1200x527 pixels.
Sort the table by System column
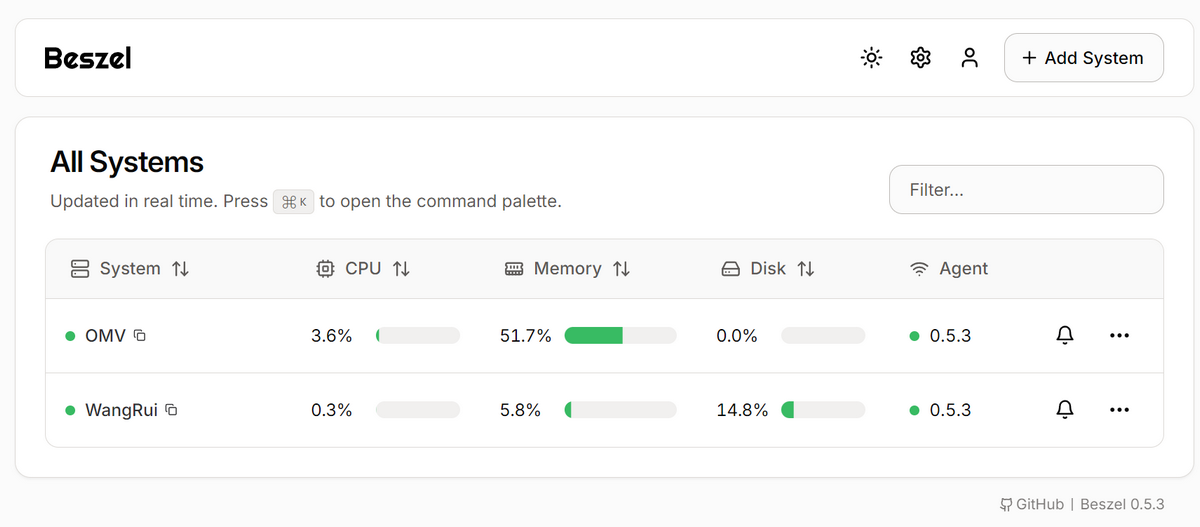coord(130,269)
